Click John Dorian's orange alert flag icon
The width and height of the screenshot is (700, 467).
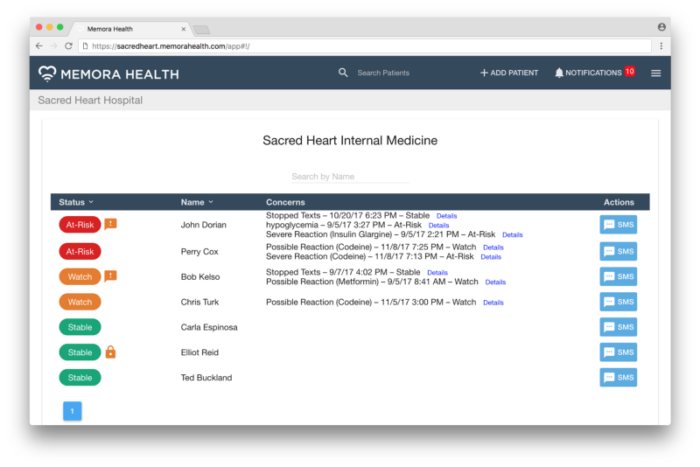click(111, 224)
